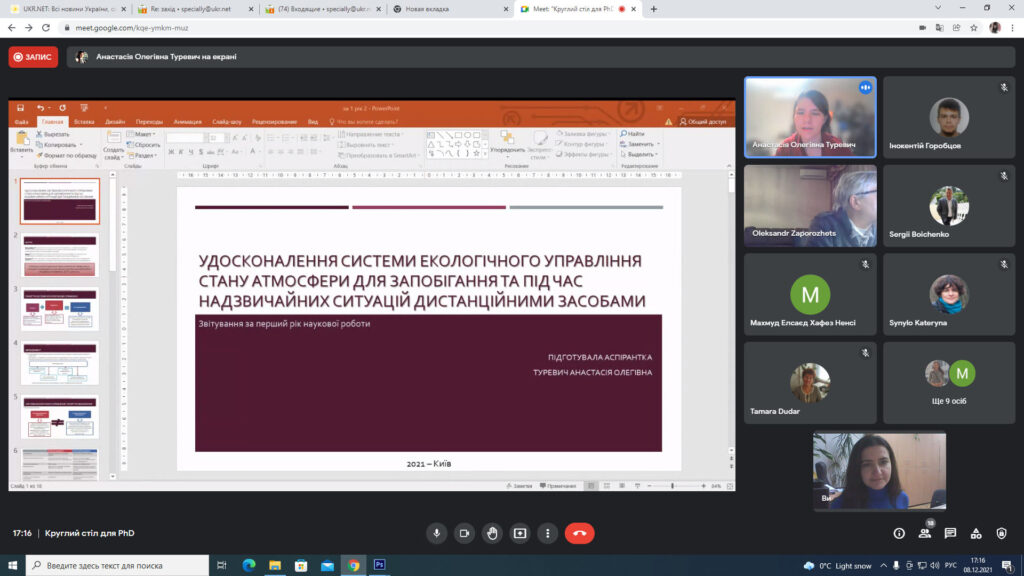Open the meeting details info icon
The width and height of the screenshot is (1024, 576).
click(899, 533)
